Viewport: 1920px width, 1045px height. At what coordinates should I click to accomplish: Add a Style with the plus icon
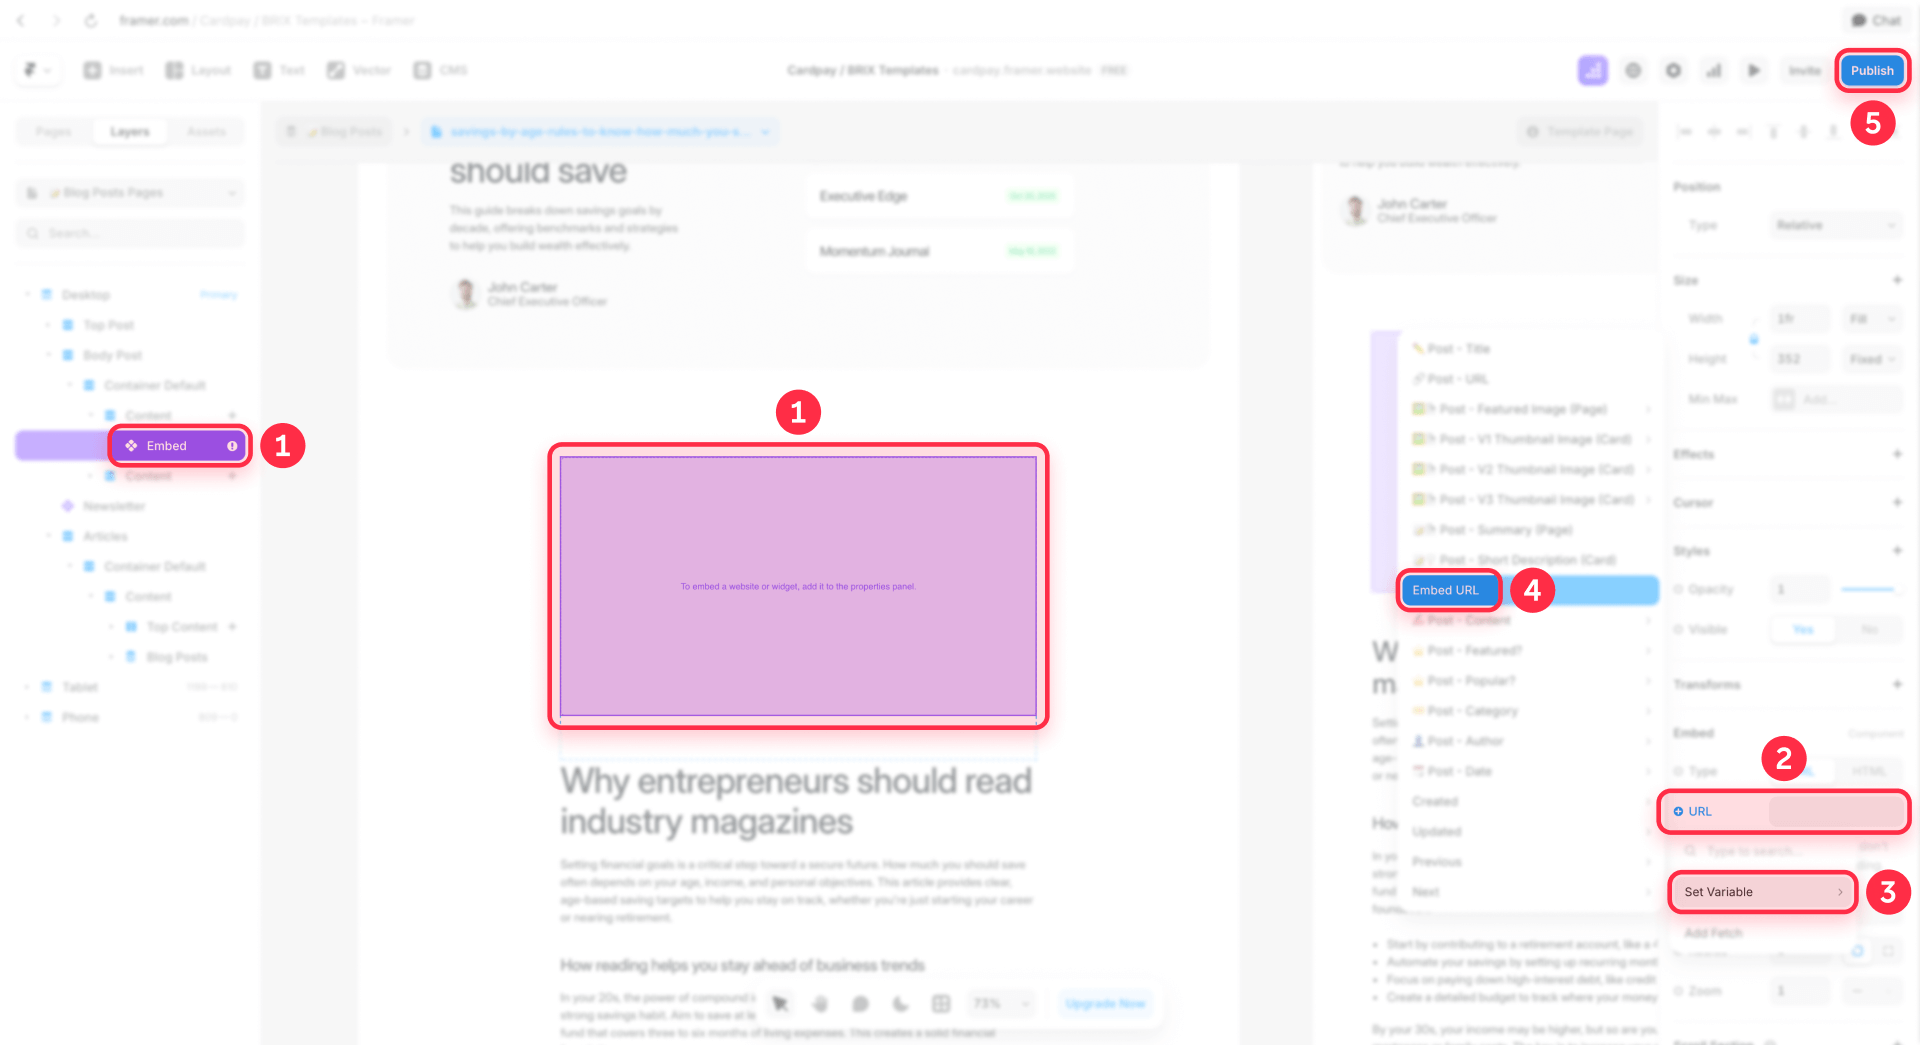[1897, 550]
